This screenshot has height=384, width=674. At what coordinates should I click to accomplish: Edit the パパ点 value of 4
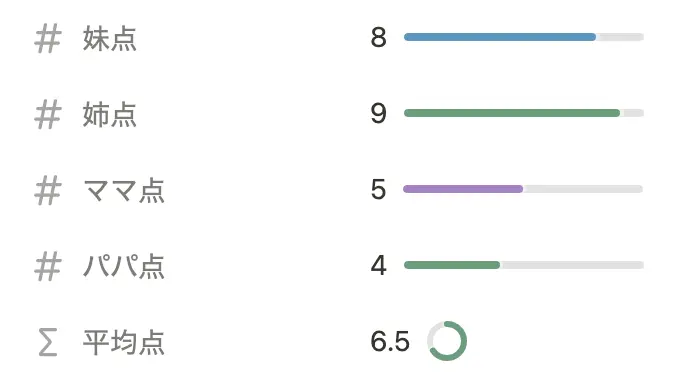tap(378, 265)
